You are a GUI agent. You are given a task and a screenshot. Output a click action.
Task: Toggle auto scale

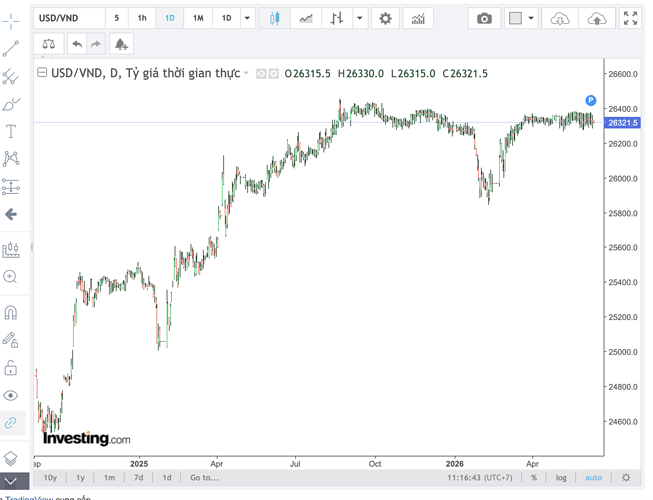click(x=593, y=478)
